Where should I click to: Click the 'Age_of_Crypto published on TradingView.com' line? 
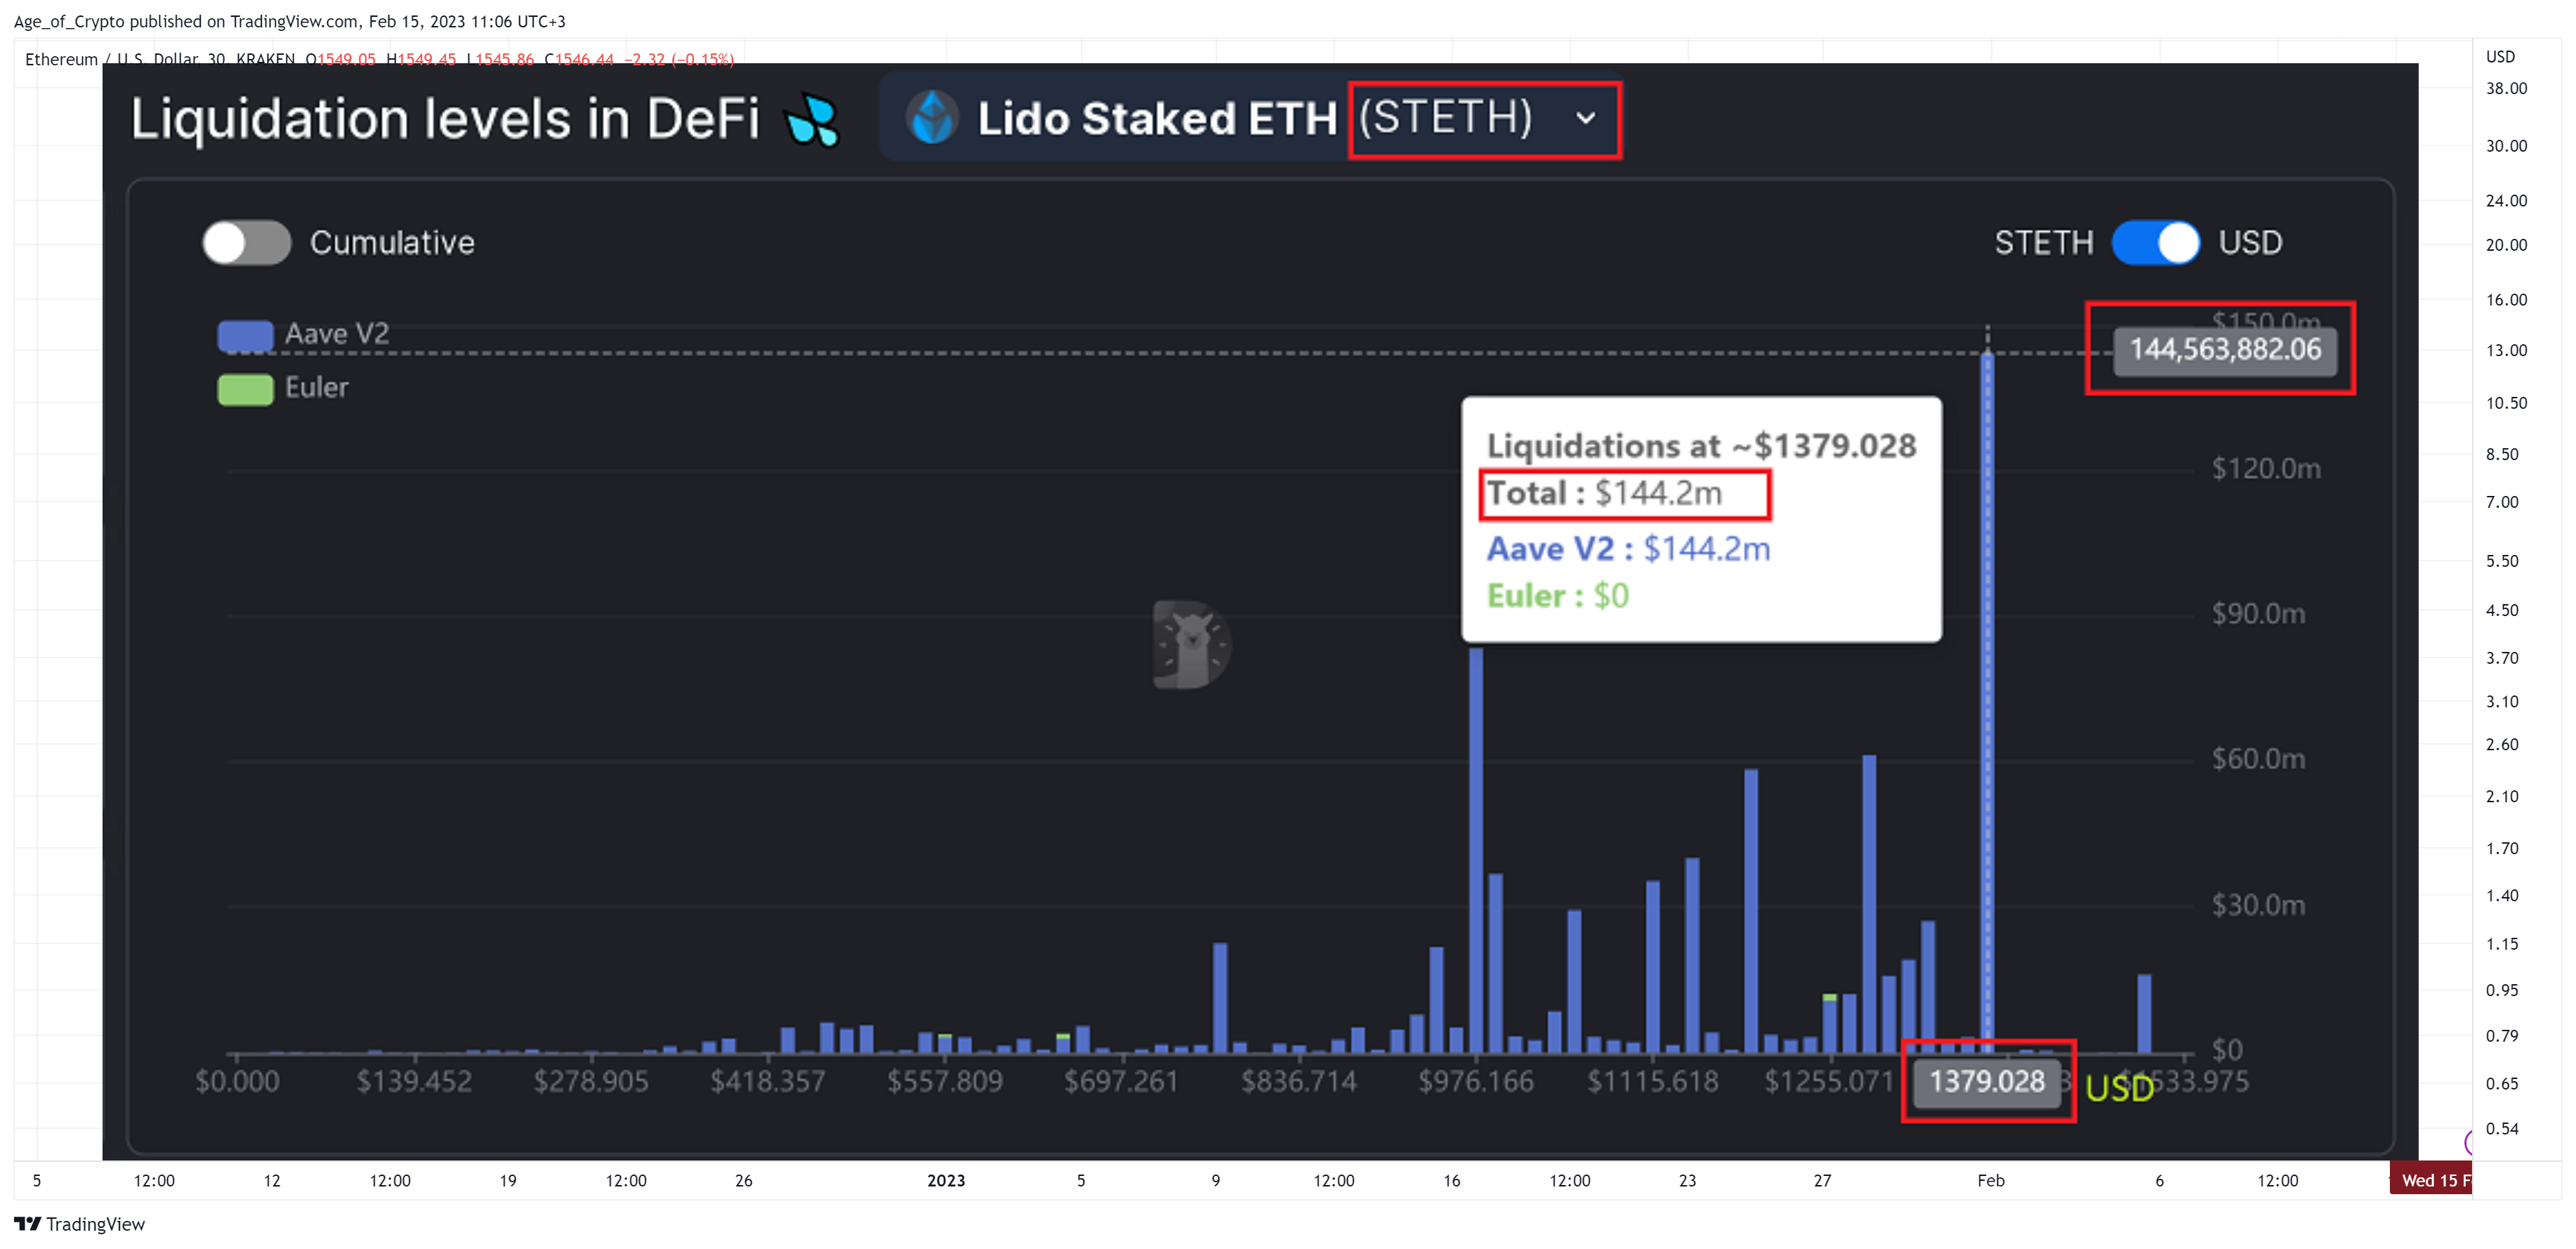289,21
